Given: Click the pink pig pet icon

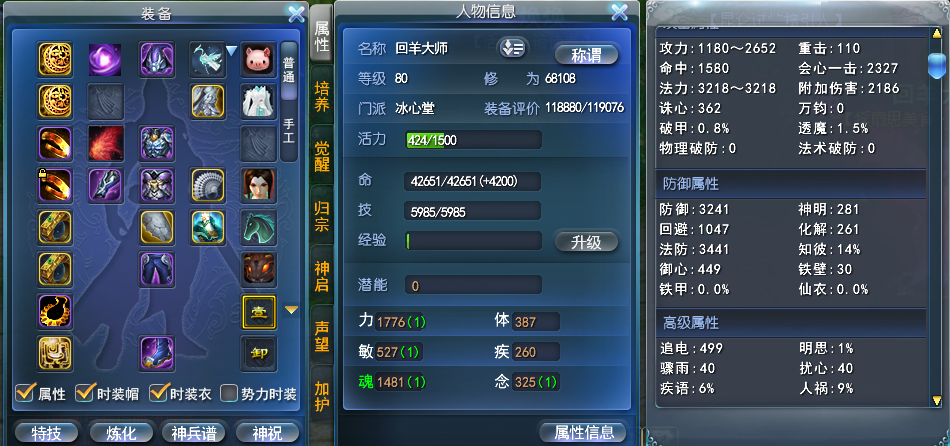Looking at the screenshot, I should pyautogui.click(x=259, y=59).
